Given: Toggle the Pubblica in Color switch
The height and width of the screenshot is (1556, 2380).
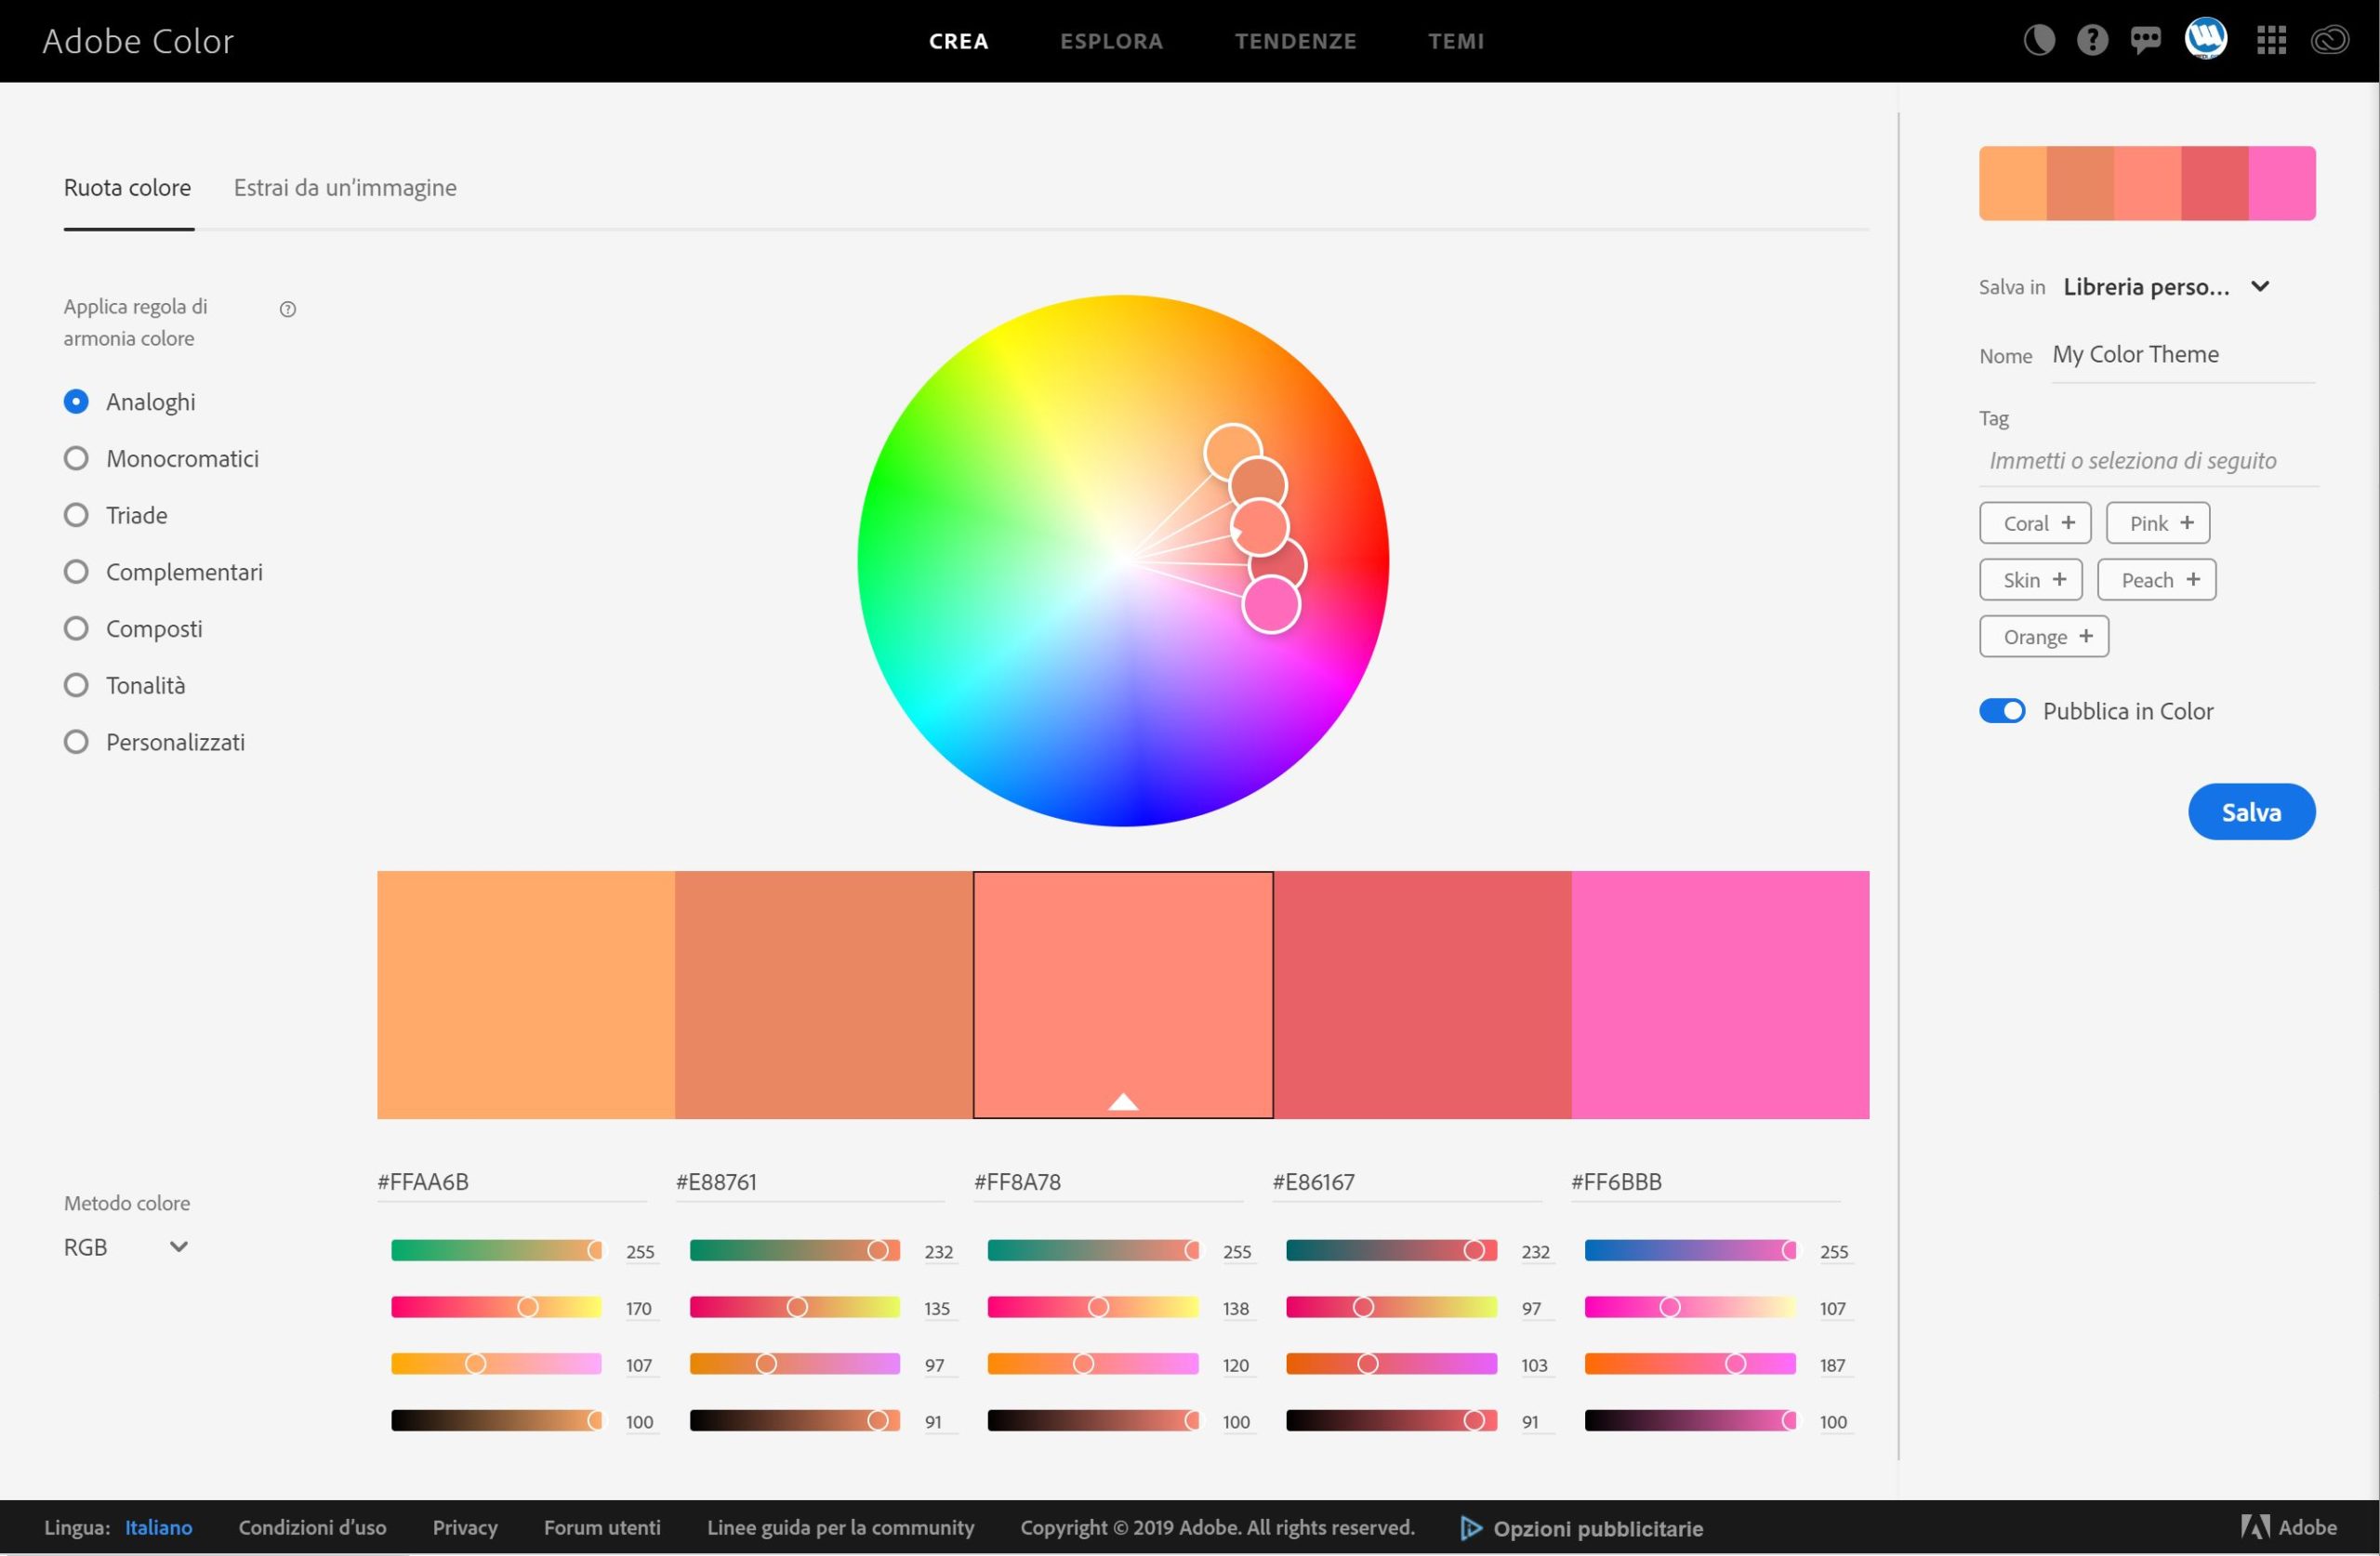Looking at the screenshot, I should point(2002,710).
